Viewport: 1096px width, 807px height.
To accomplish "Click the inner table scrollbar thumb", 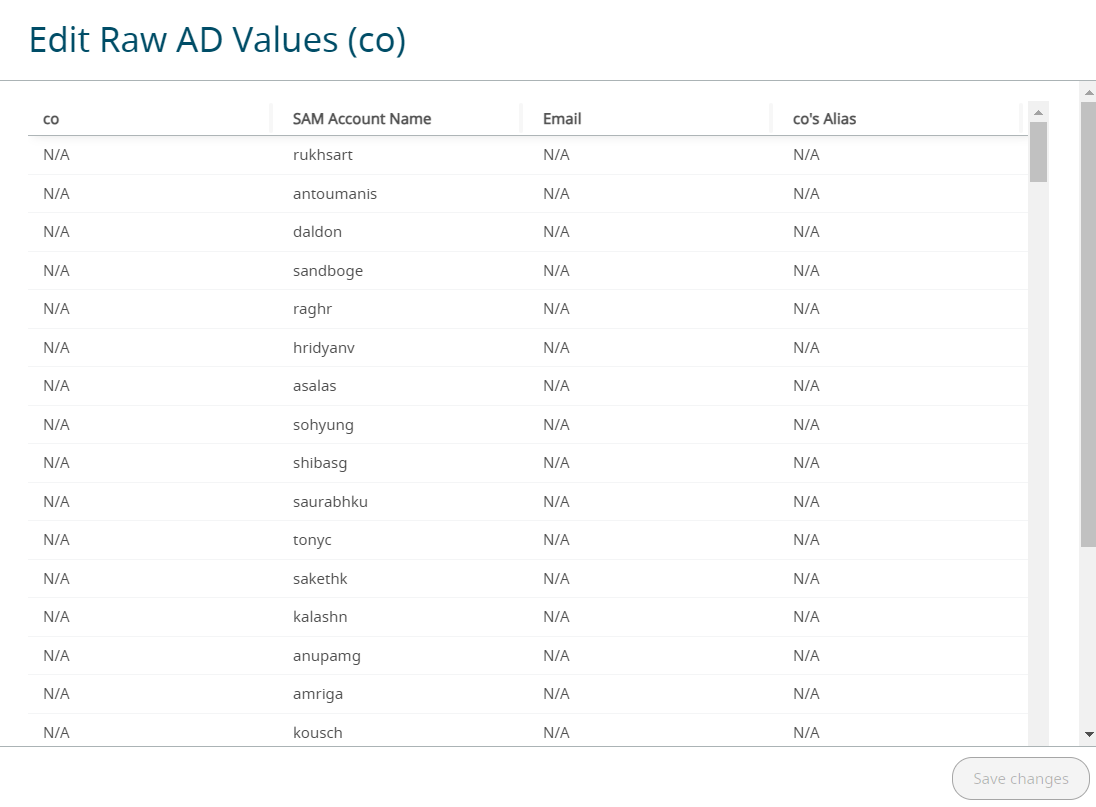I will pos(1038,151).
